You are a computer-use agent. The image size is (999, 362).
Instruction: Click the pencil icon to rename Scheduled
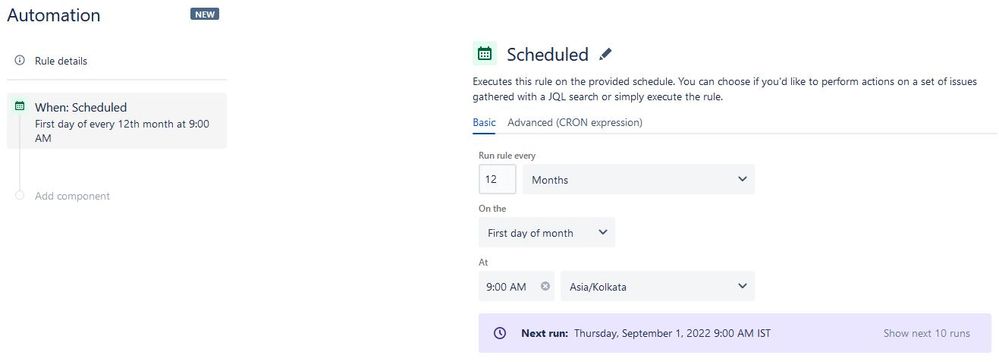[x=605, y=54]
